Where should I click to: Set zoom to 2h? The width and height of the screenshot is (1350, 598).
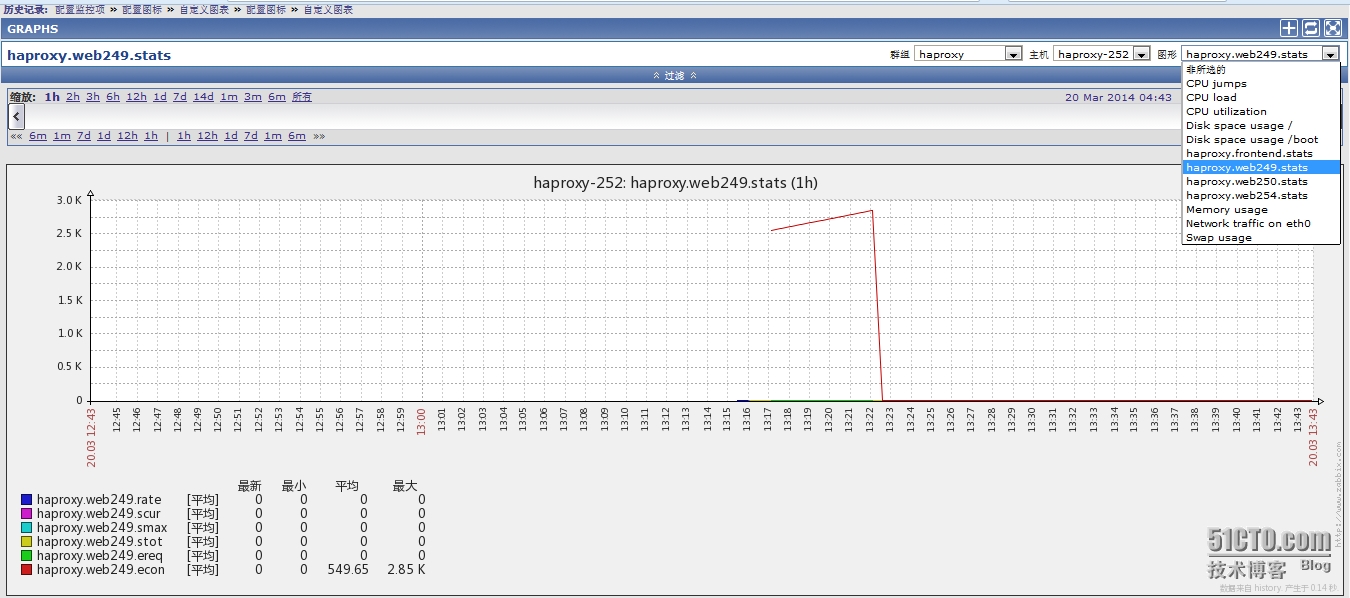tap(73, 97)
